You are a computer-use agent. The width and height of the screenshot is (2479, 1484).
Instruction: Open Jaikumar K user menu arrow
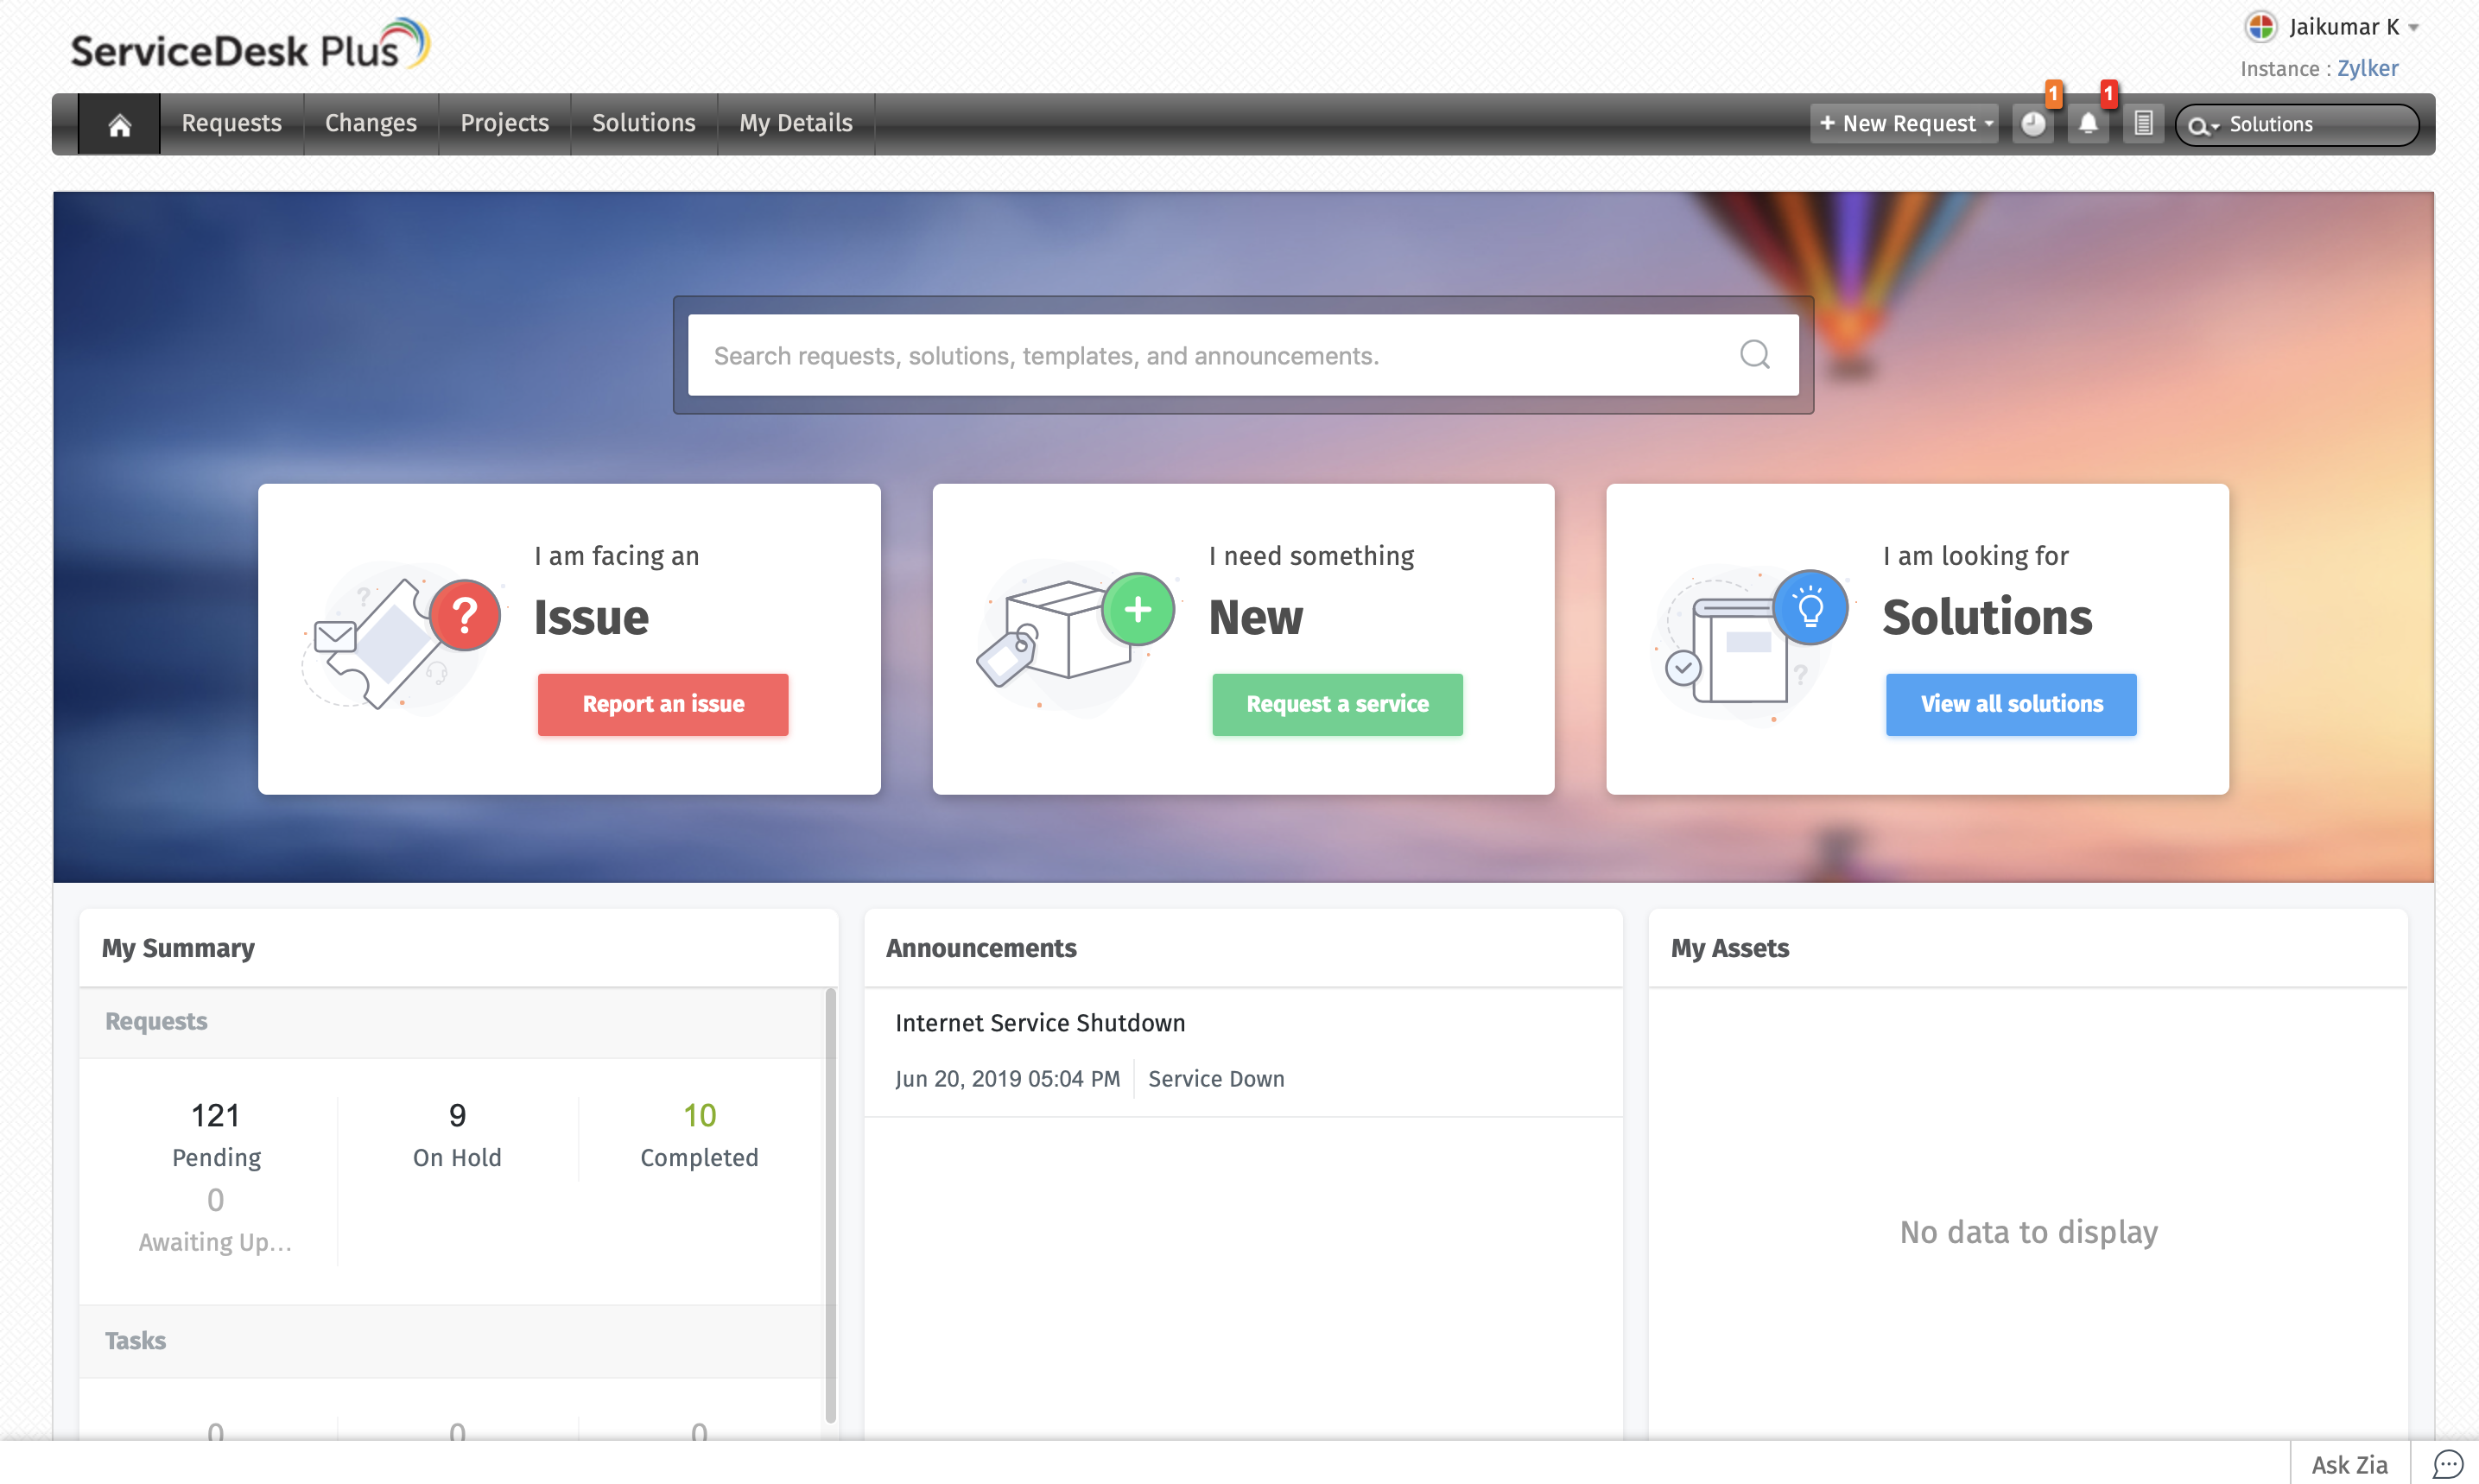point(2414,28)
